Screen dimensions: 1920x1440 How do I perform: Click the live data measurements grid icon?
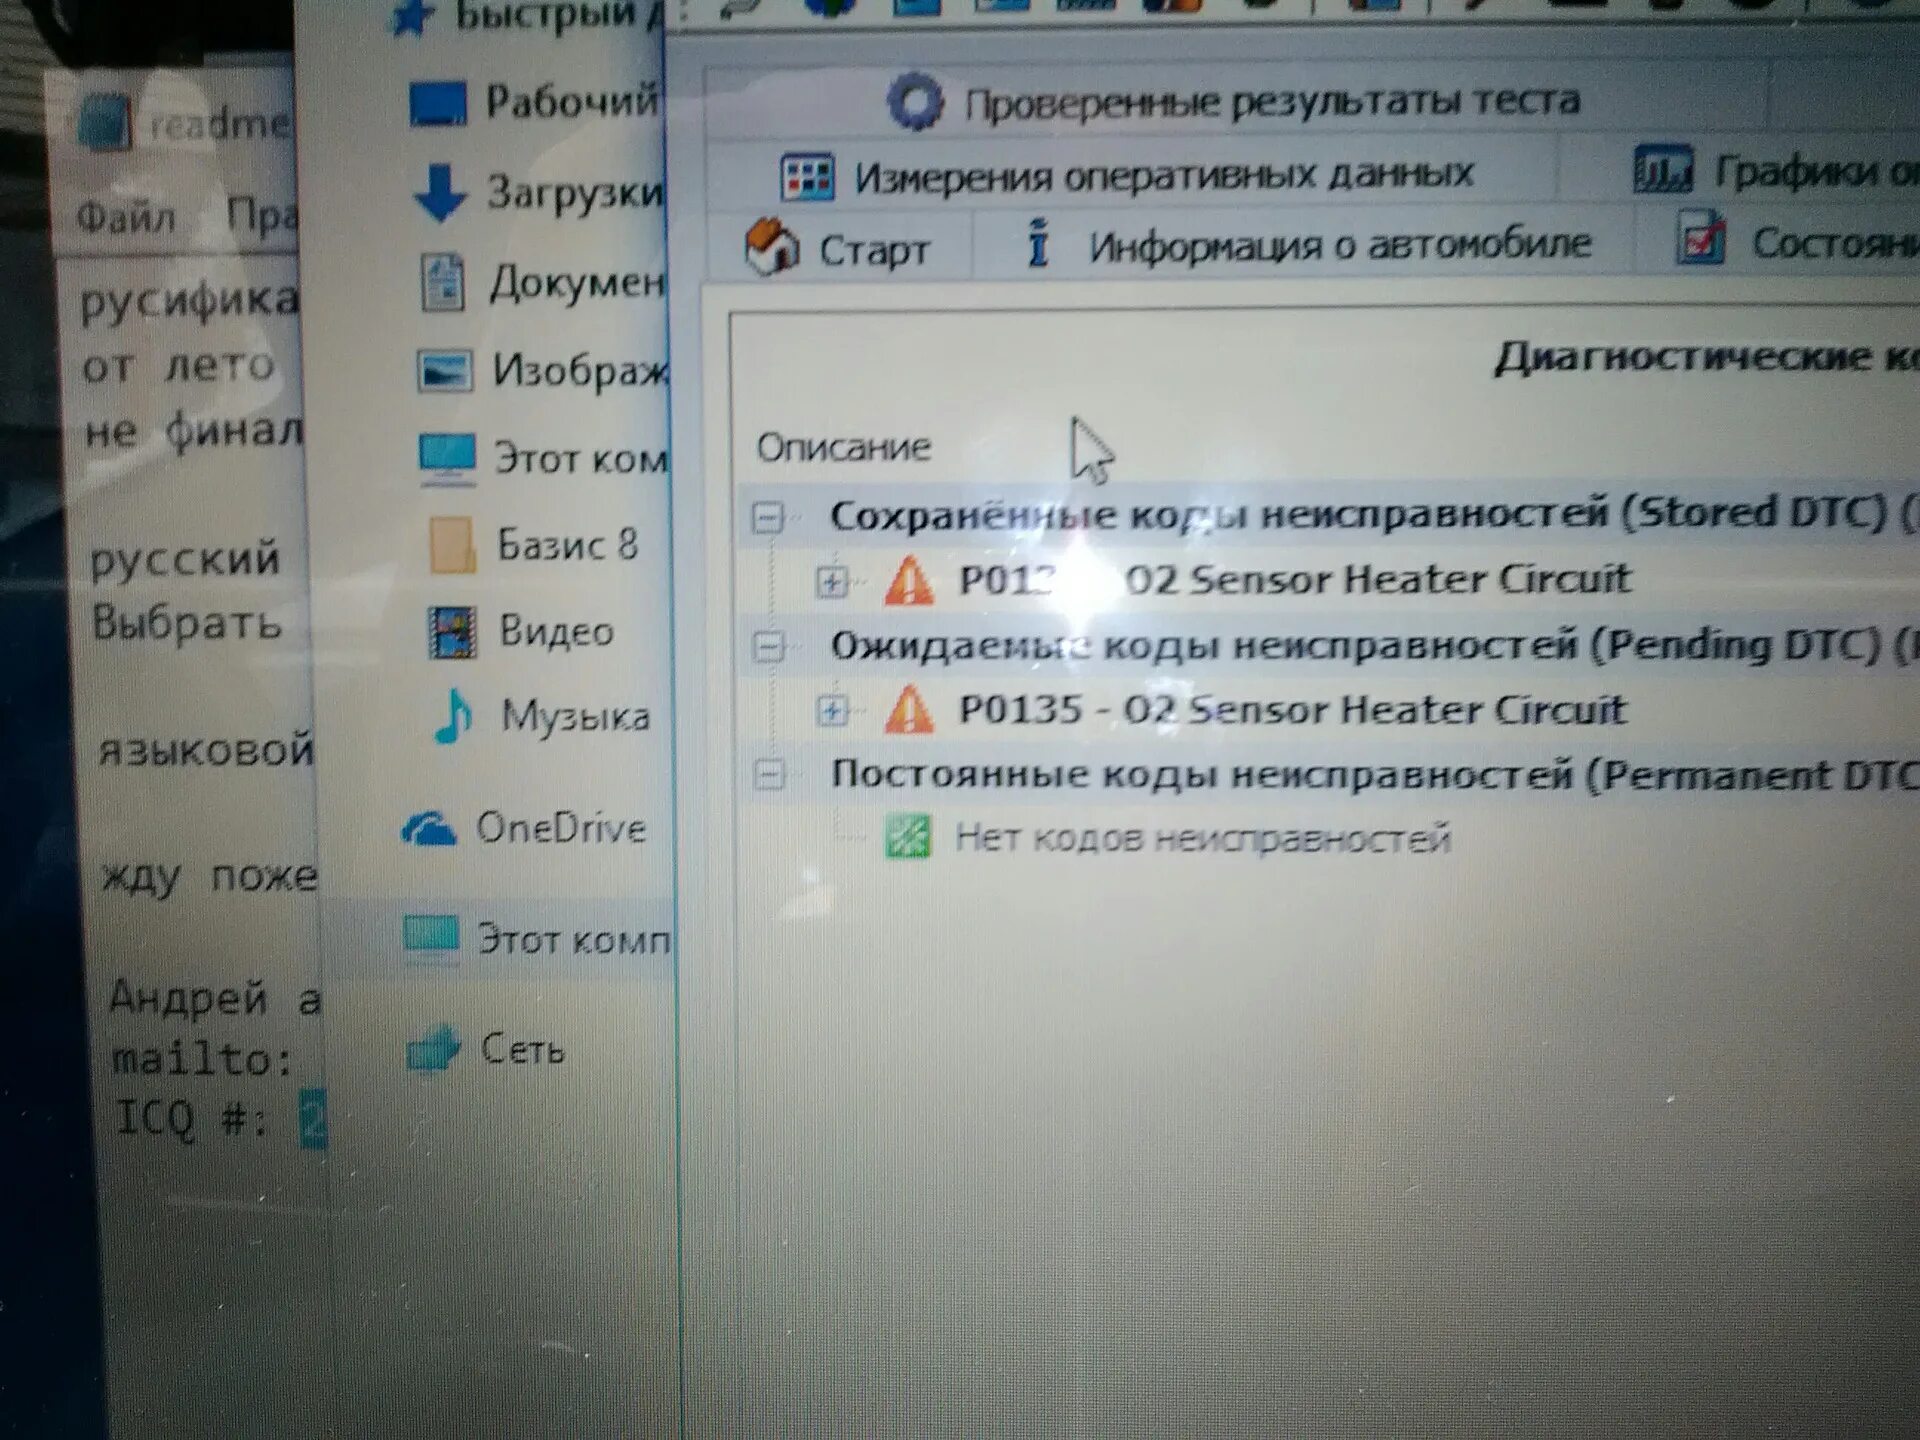806,177
